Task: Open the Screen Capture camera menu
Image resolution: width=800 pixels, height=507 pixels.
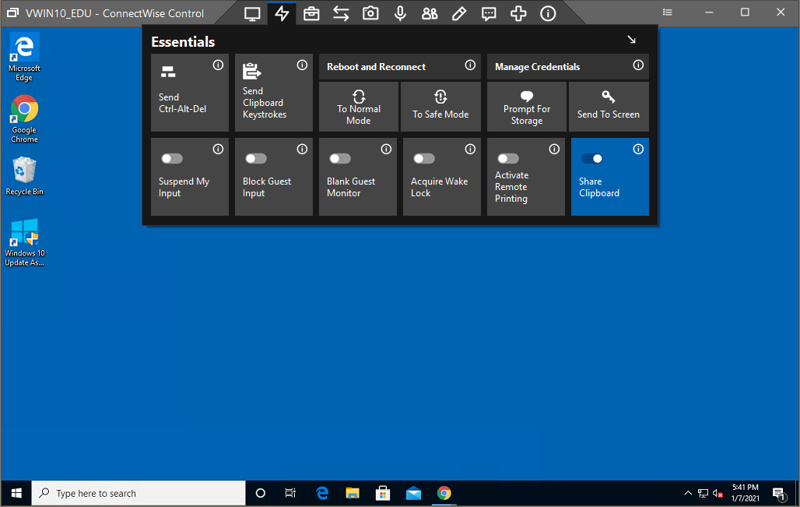Action: [370, 14]
